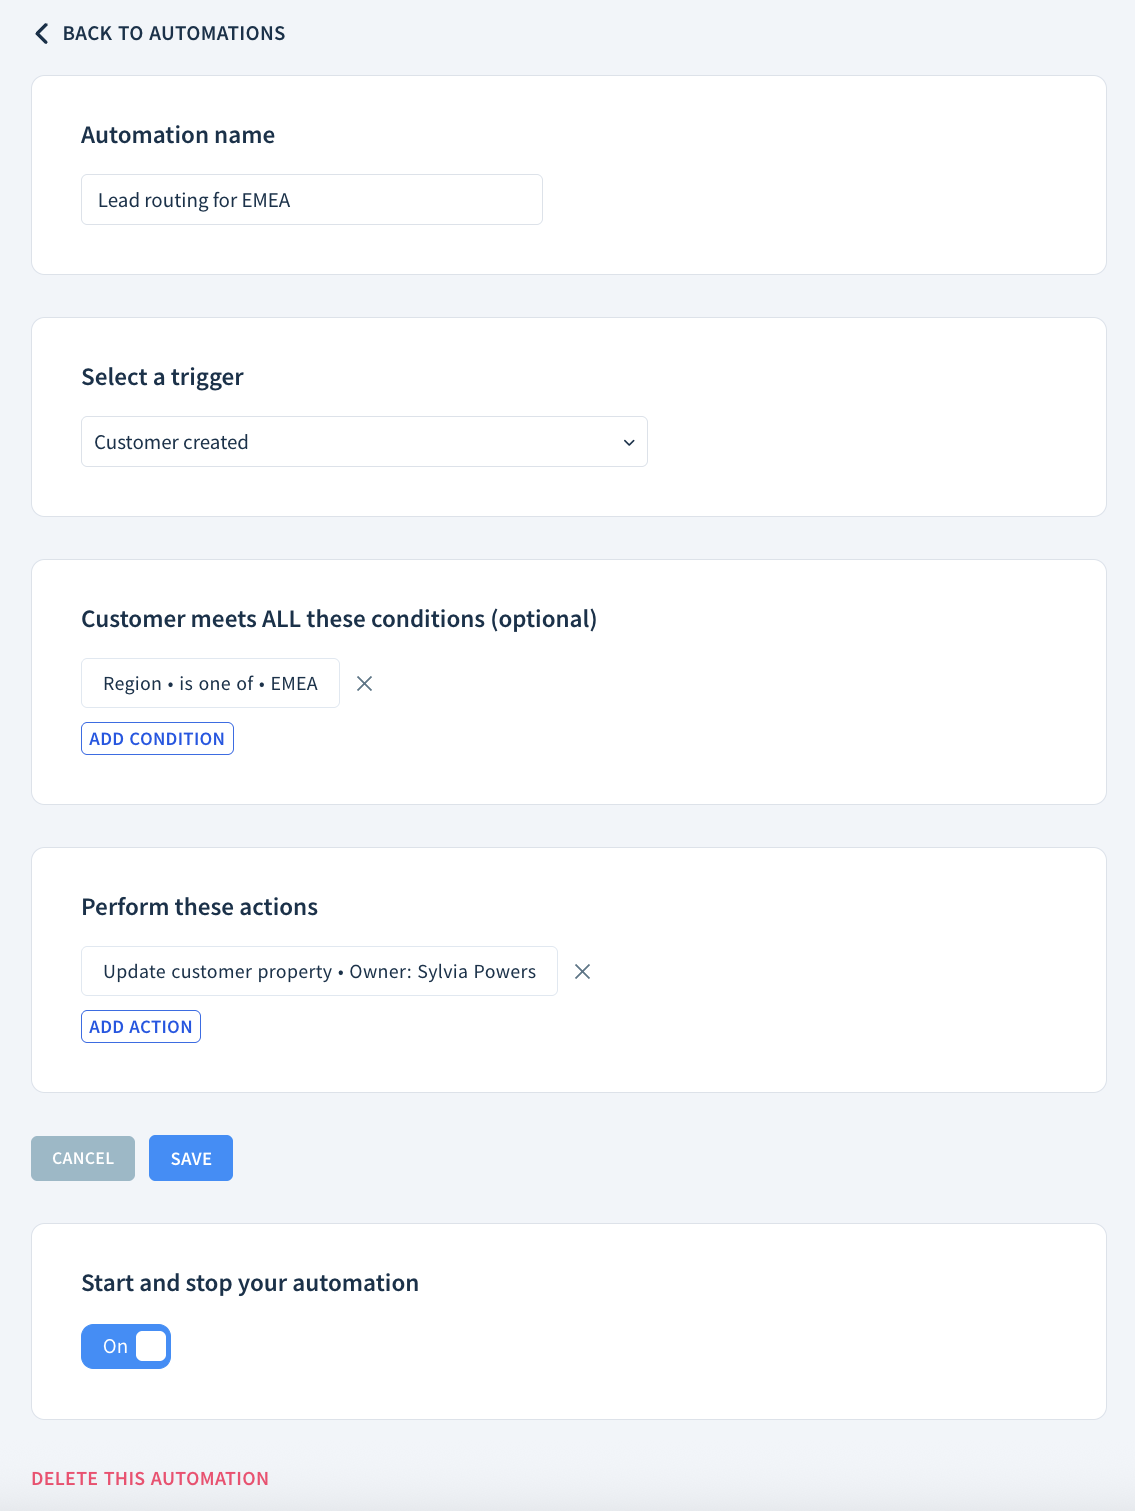Dismiss the update customer property action
This screenshot has width=1135, height=1511.
(x=582, y=971)
